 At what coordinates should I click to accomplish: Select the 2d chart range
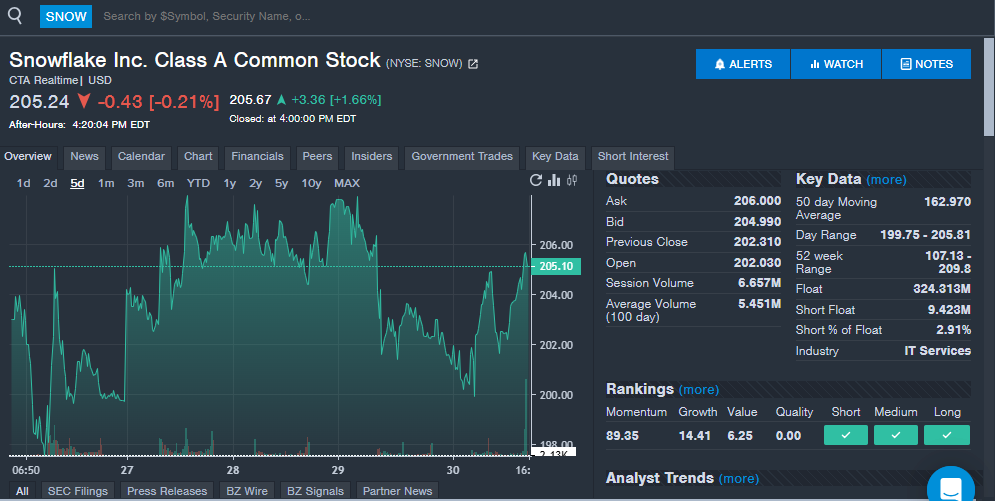(x=50, y=183)
